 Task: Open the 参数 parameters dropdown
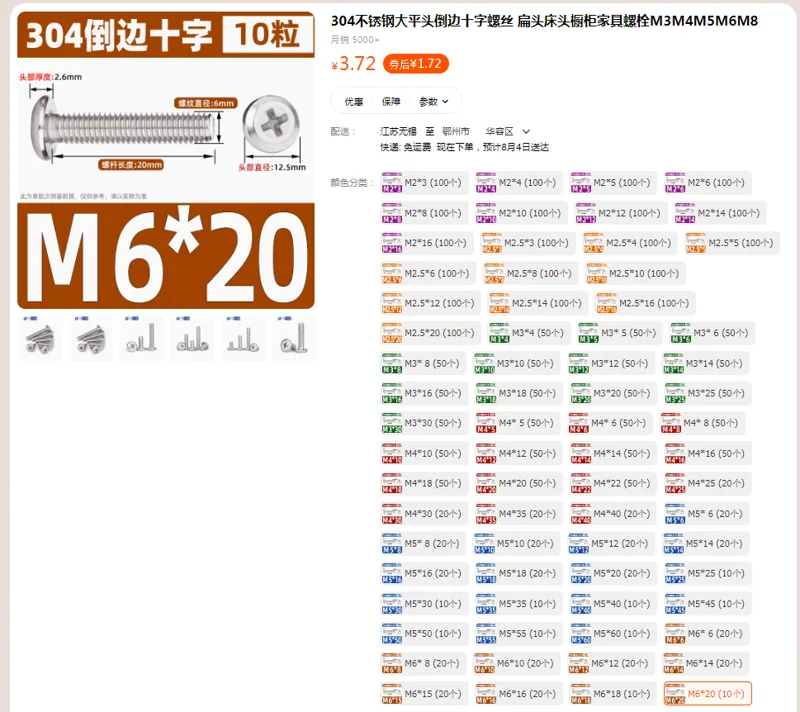[433, 101]
